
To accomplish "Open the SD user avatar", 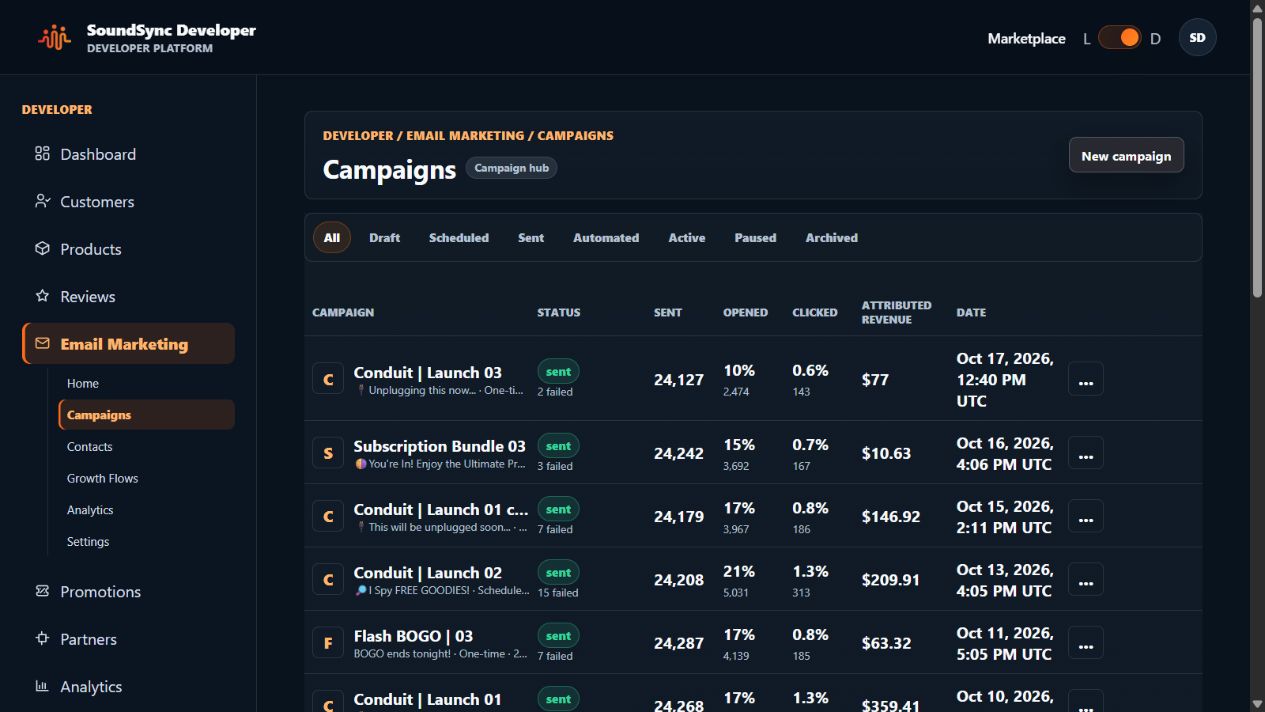I will point(1197,38).
